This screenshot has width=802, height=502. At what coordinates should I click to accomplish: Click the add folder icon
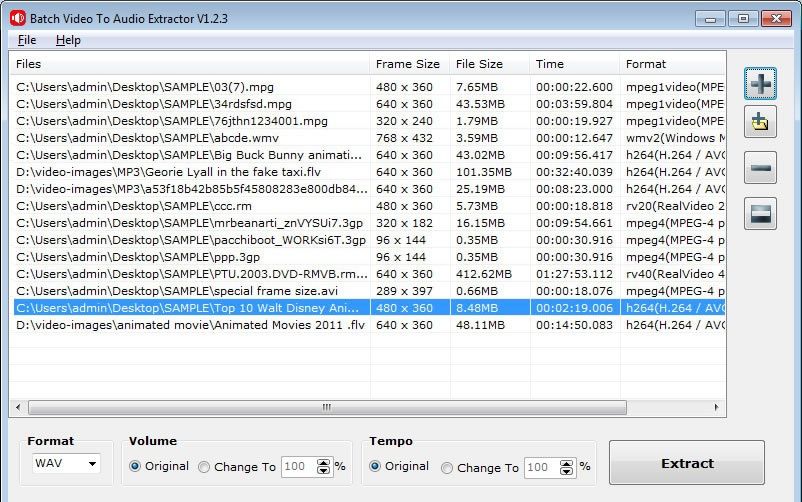[760, 122]
